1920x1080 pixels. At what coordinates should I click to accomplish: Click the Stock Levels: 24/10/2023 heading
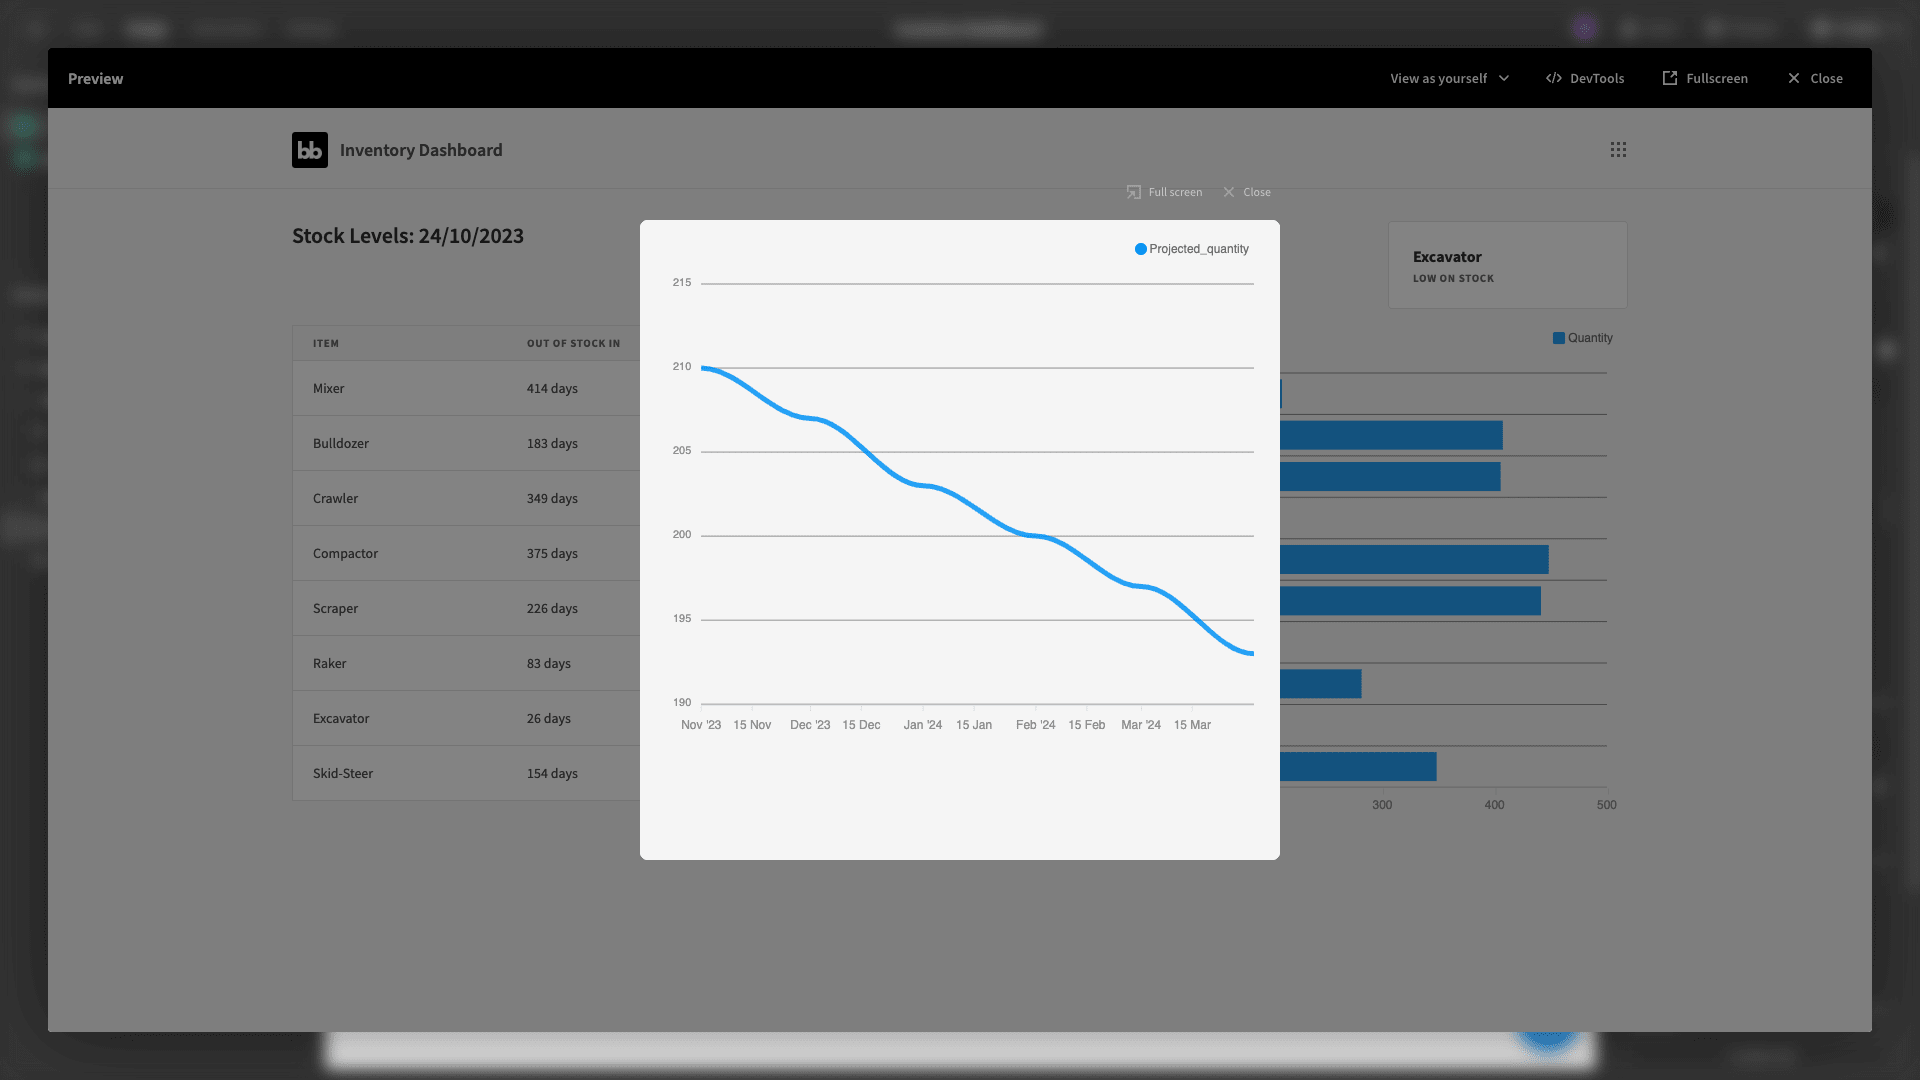[408, 236]
